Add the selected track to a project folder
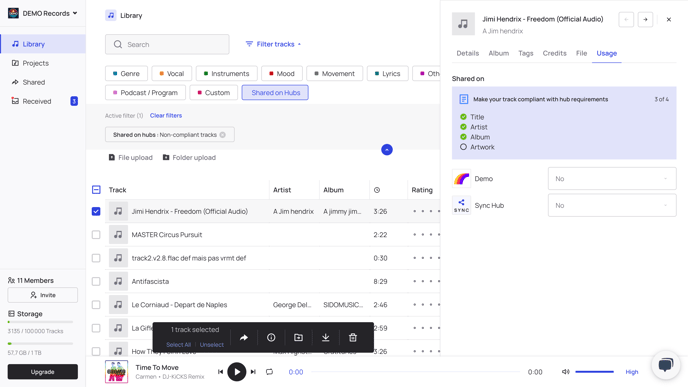The width and height of the screenshot is (688, 387). pos(298,337)
